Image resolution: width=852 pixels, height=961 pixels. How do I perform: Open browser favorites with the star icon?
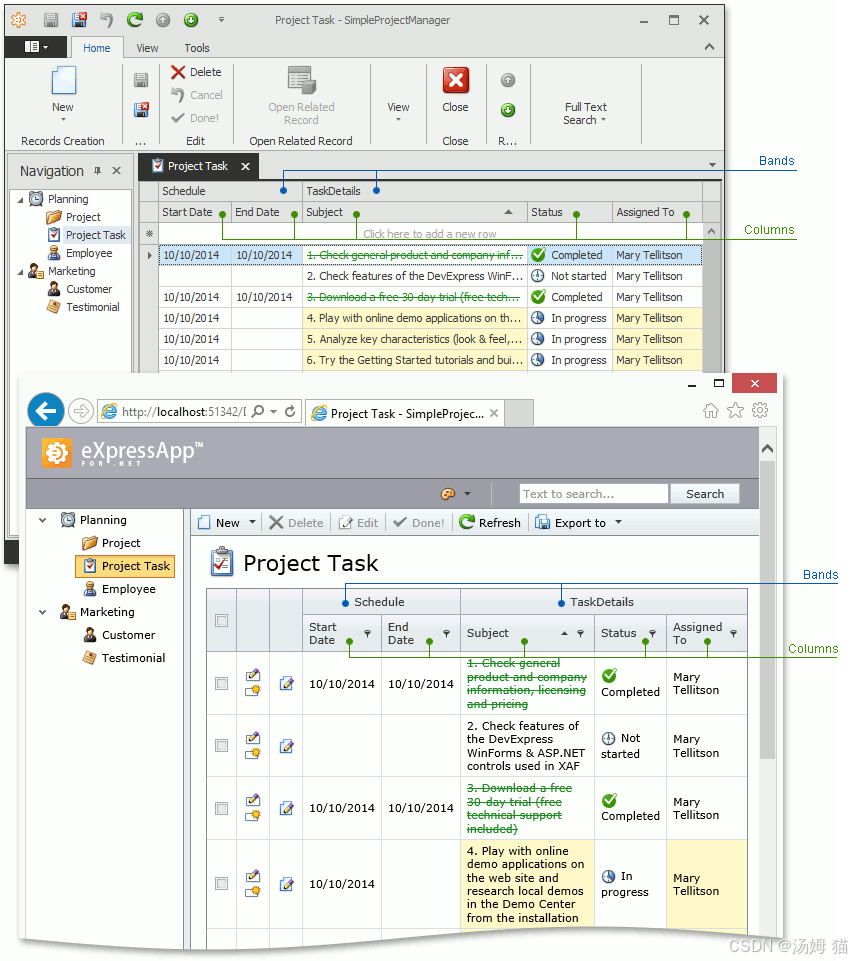pos(736,411)
